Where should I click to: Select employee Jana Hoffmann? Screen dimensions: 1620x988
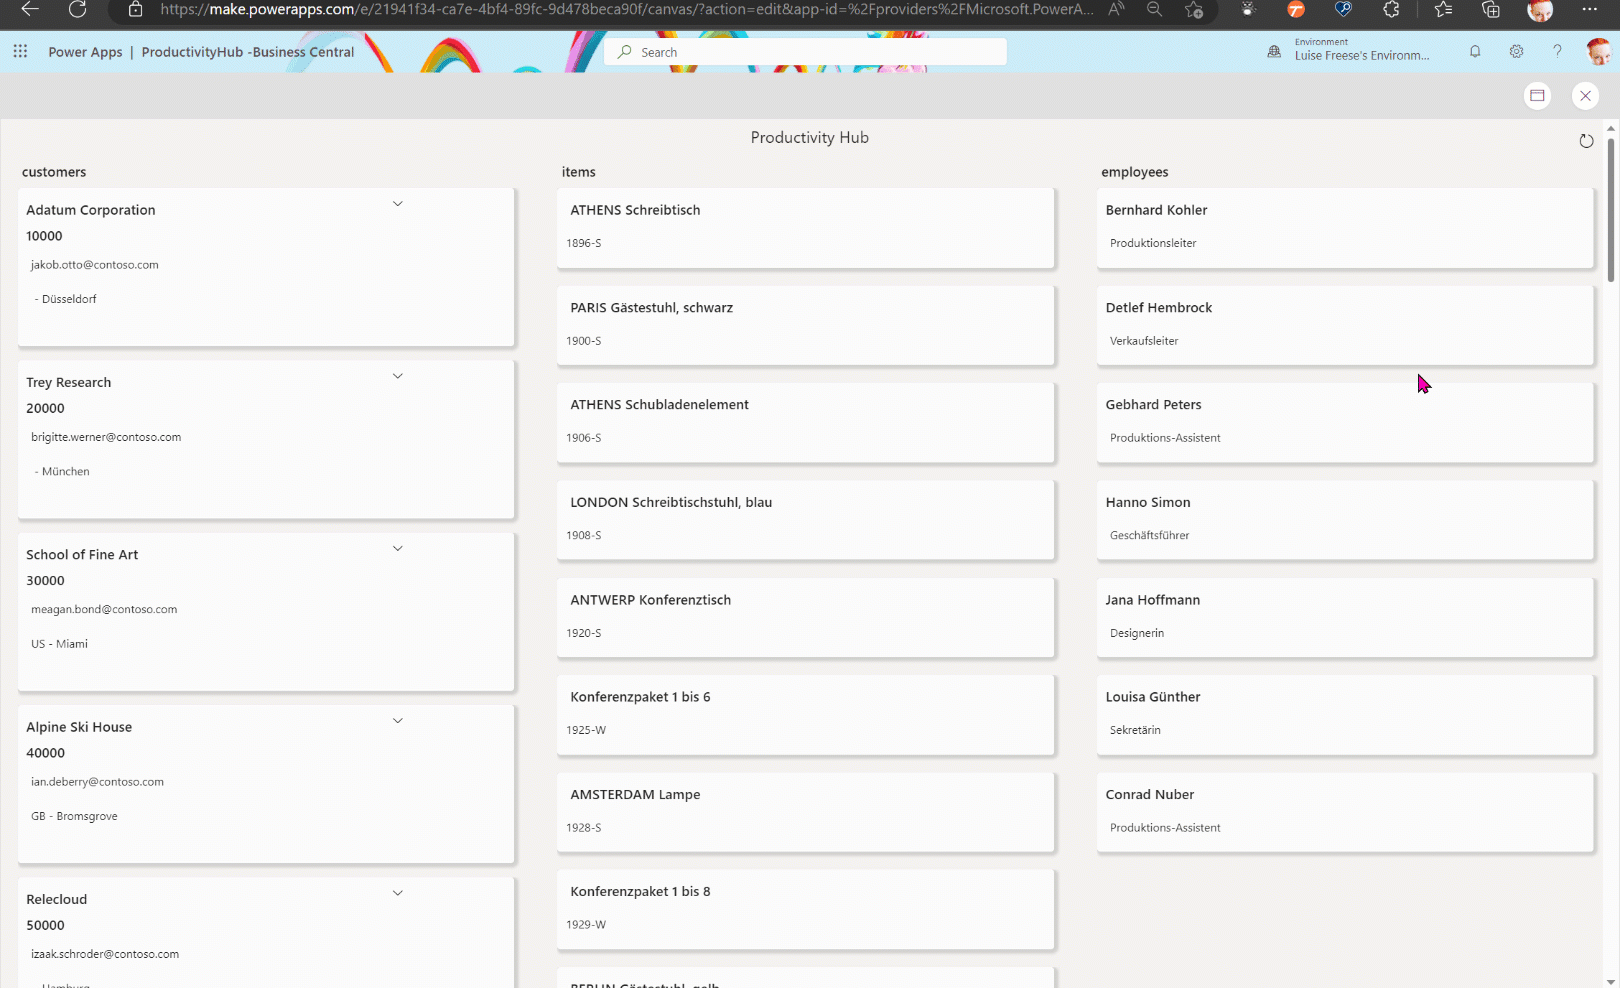tap(1345, 618)
